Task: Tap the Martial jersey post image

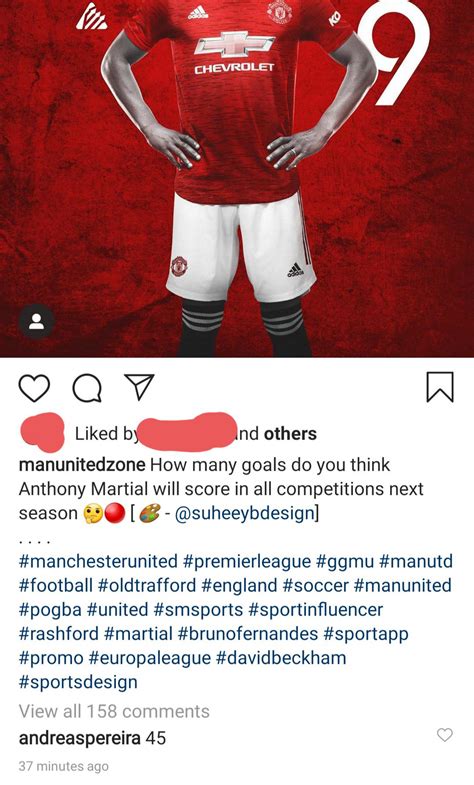Action: point(237,178)
